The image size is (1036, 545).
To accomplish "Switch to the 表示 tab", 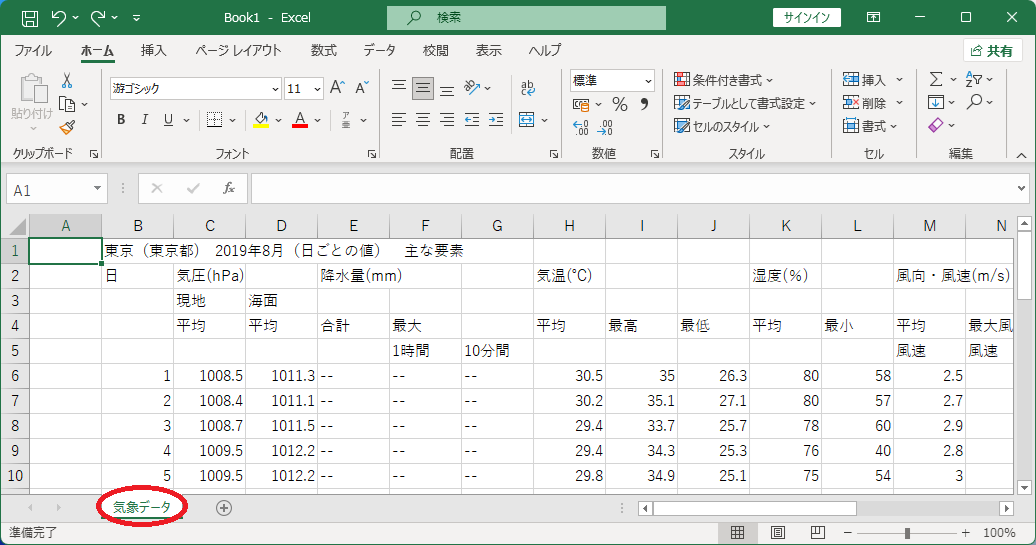I will (x=489, y=50).
